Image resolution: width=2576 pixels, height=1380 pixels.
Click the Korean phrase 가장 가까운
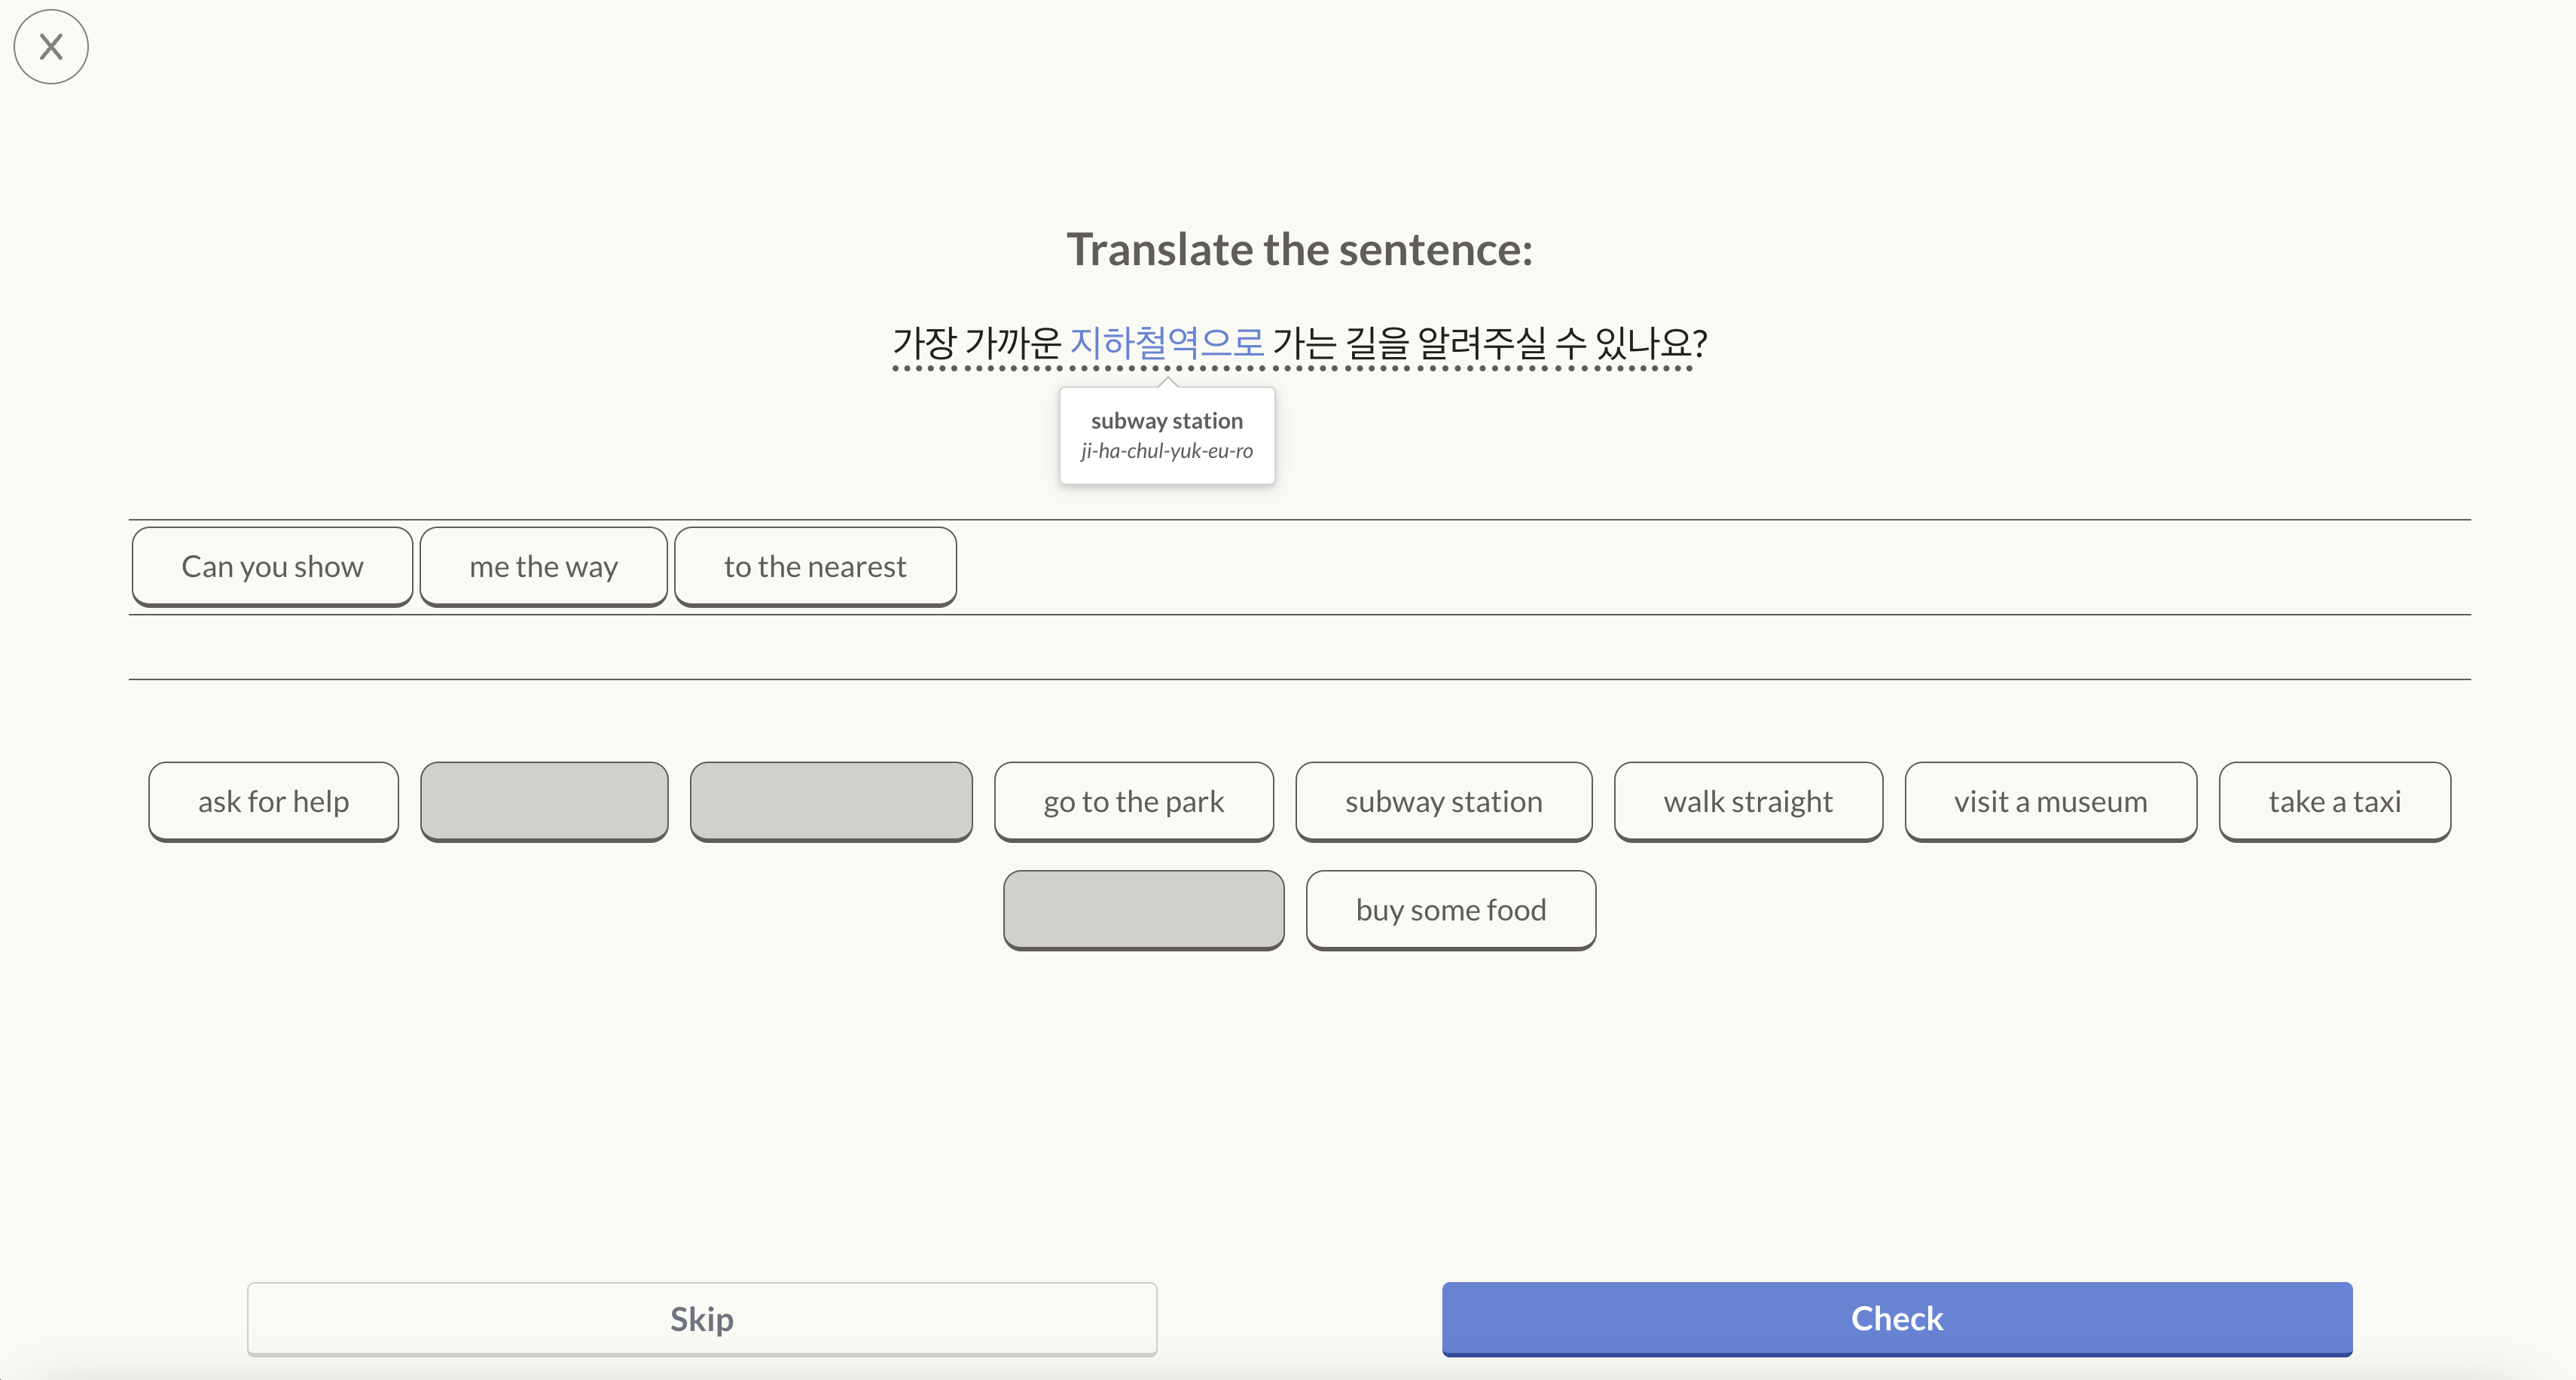(976, 343)
